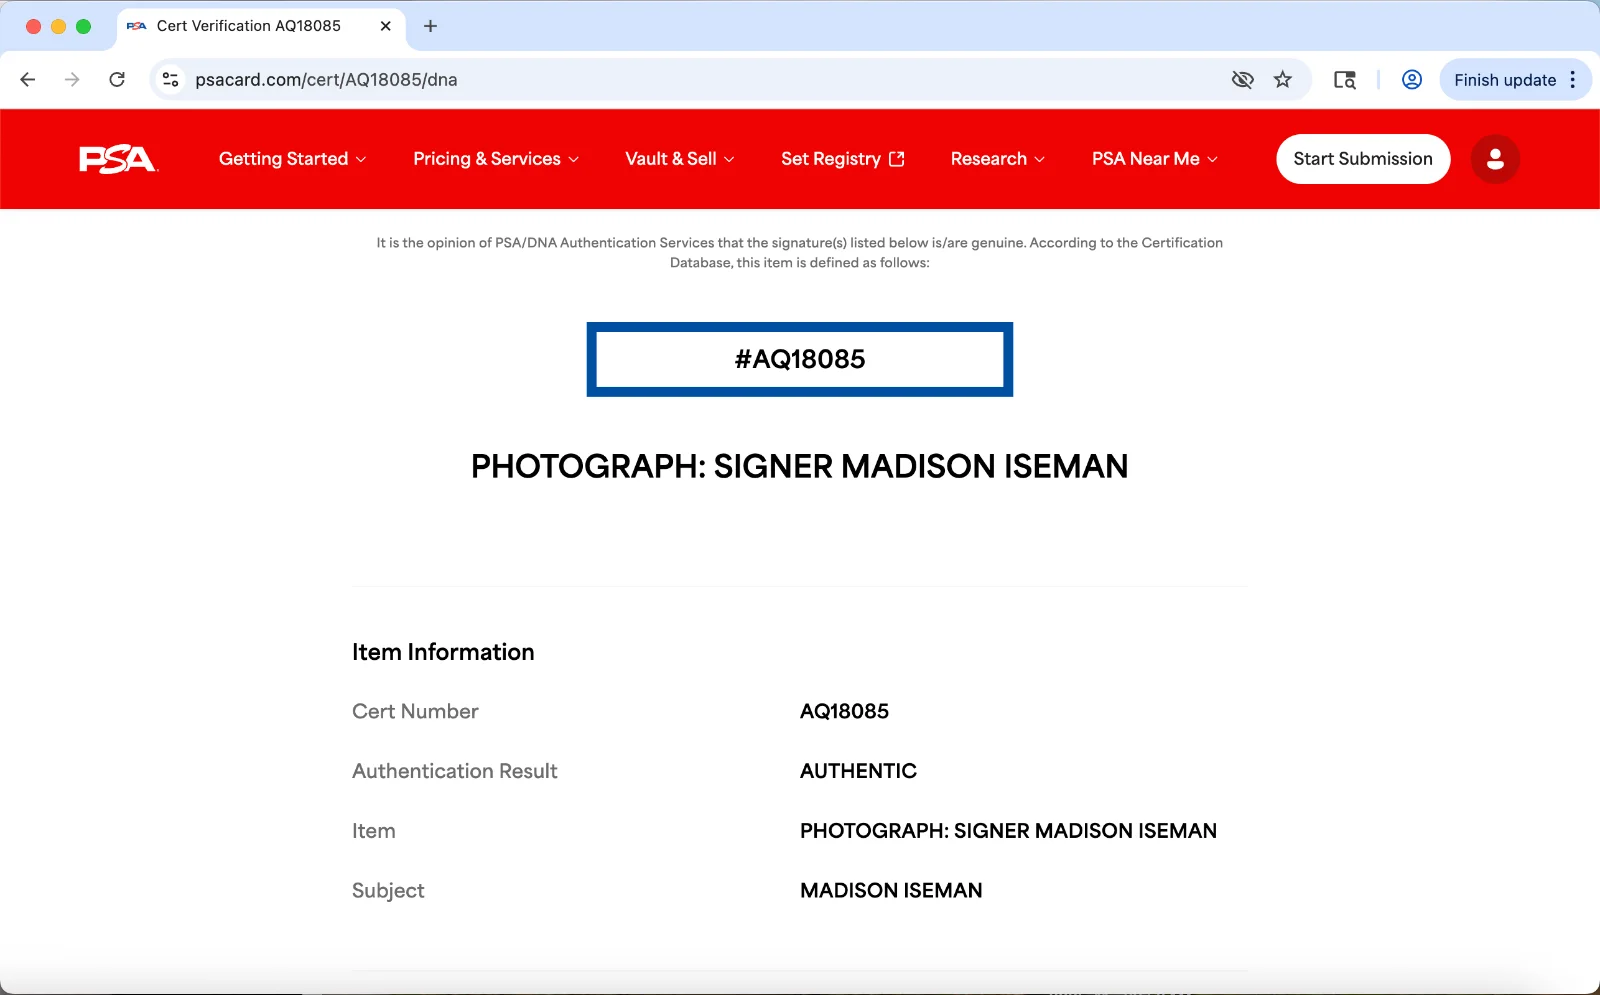
Task: Click the AUTHENTIC result value
Action: [x=858, y=771]
